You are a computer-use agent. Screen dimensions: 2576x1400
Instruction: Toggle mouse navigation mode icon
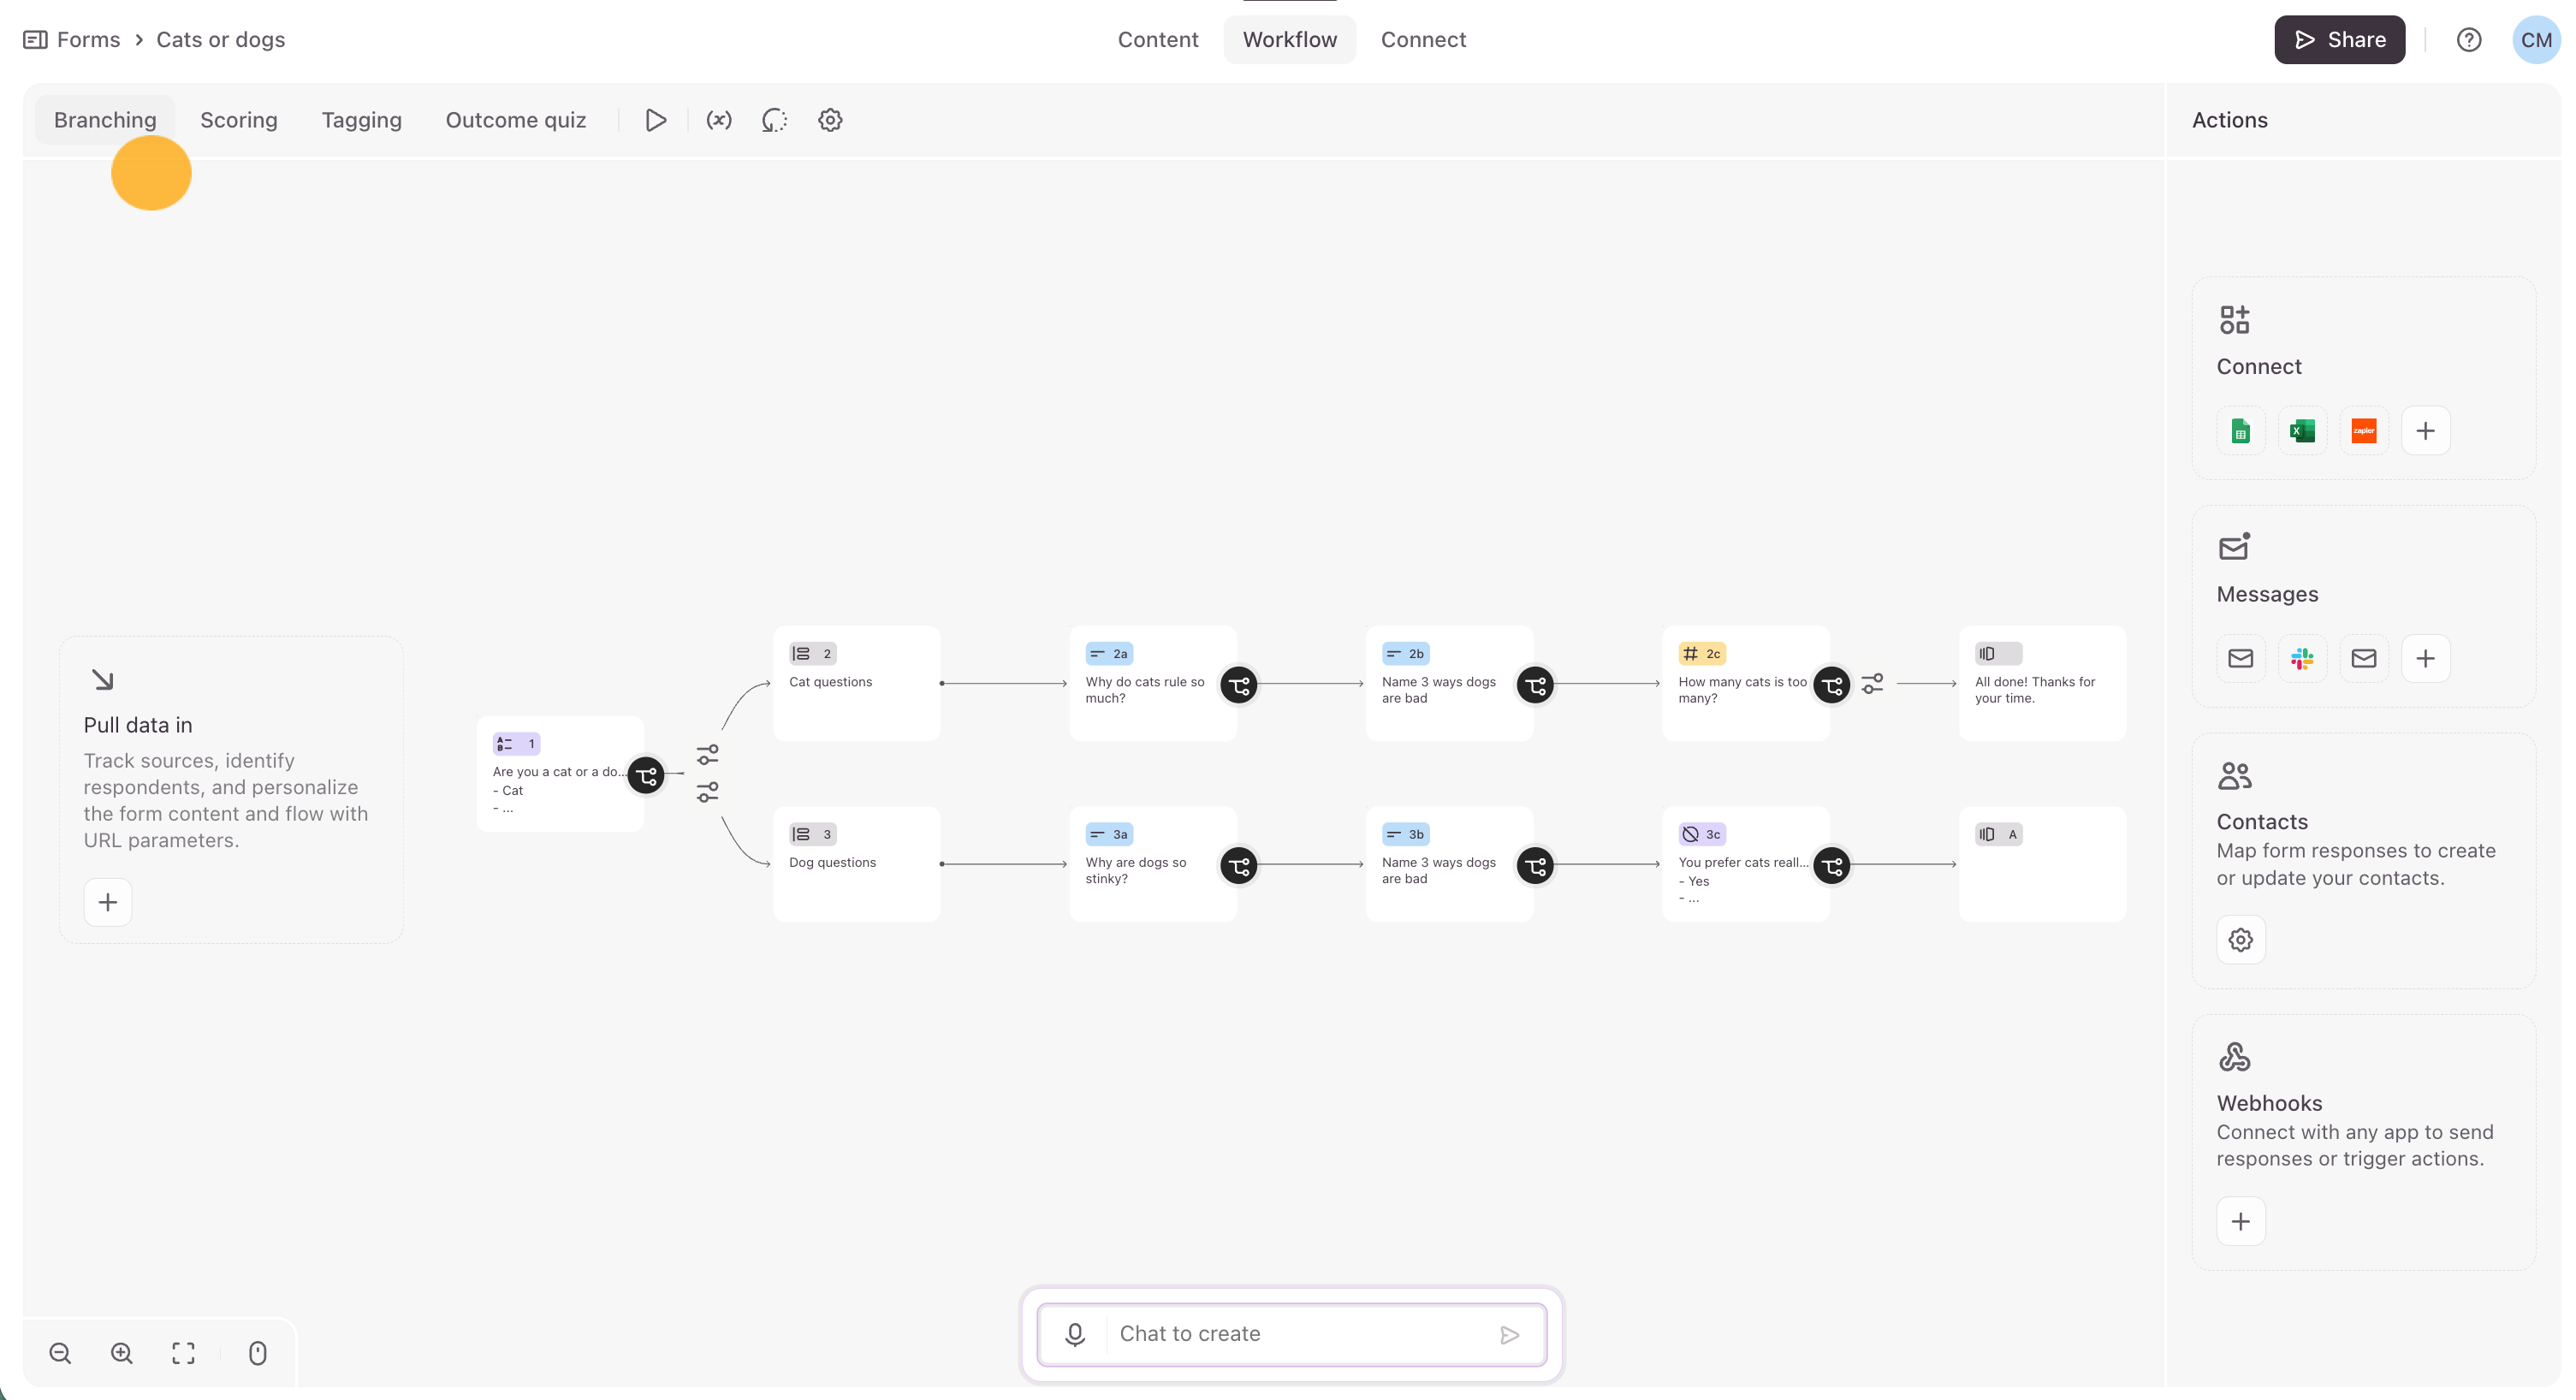[x=257, y=1353]
